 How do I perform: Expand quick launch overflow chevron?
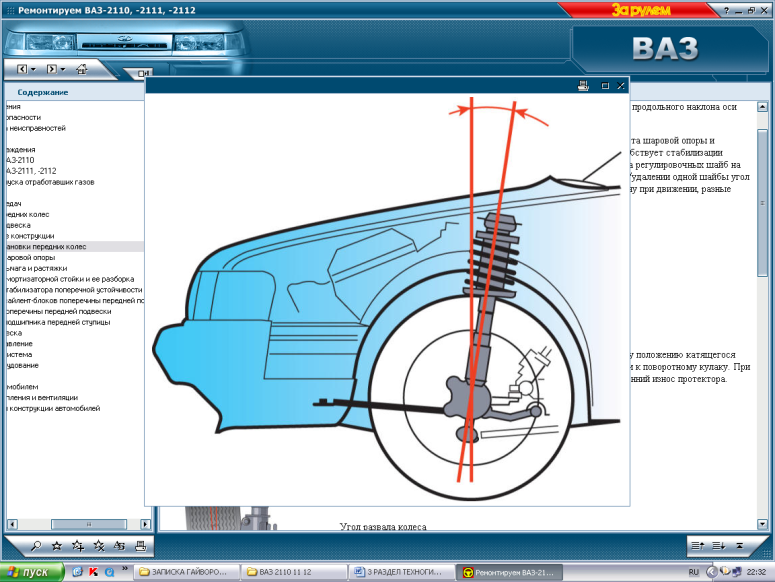pos(125,569)
